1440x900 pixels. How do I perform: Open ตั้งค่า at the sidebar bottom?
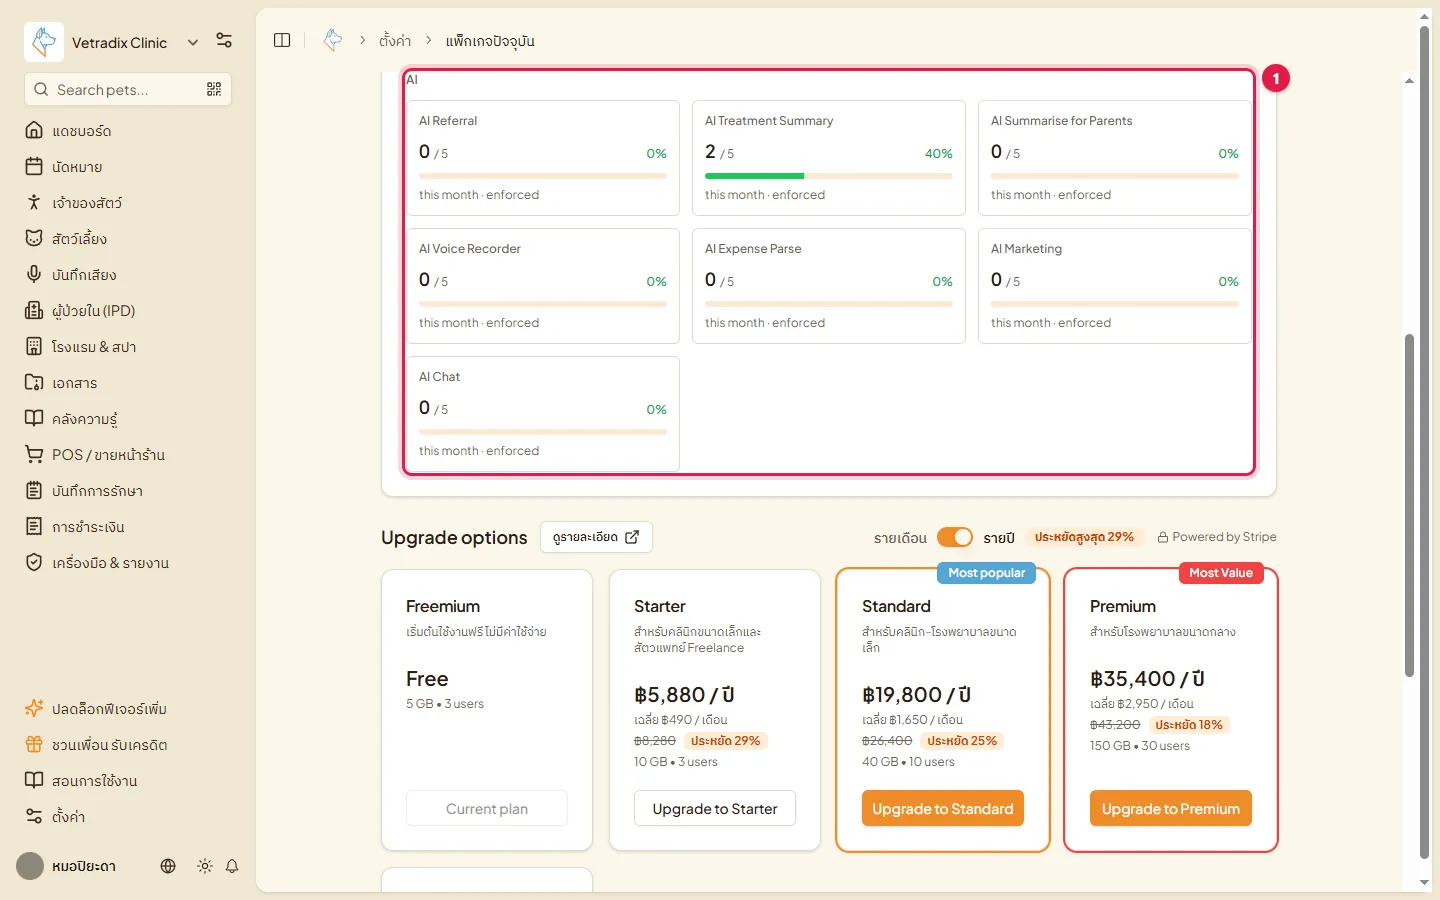click(x=128, y=816)
